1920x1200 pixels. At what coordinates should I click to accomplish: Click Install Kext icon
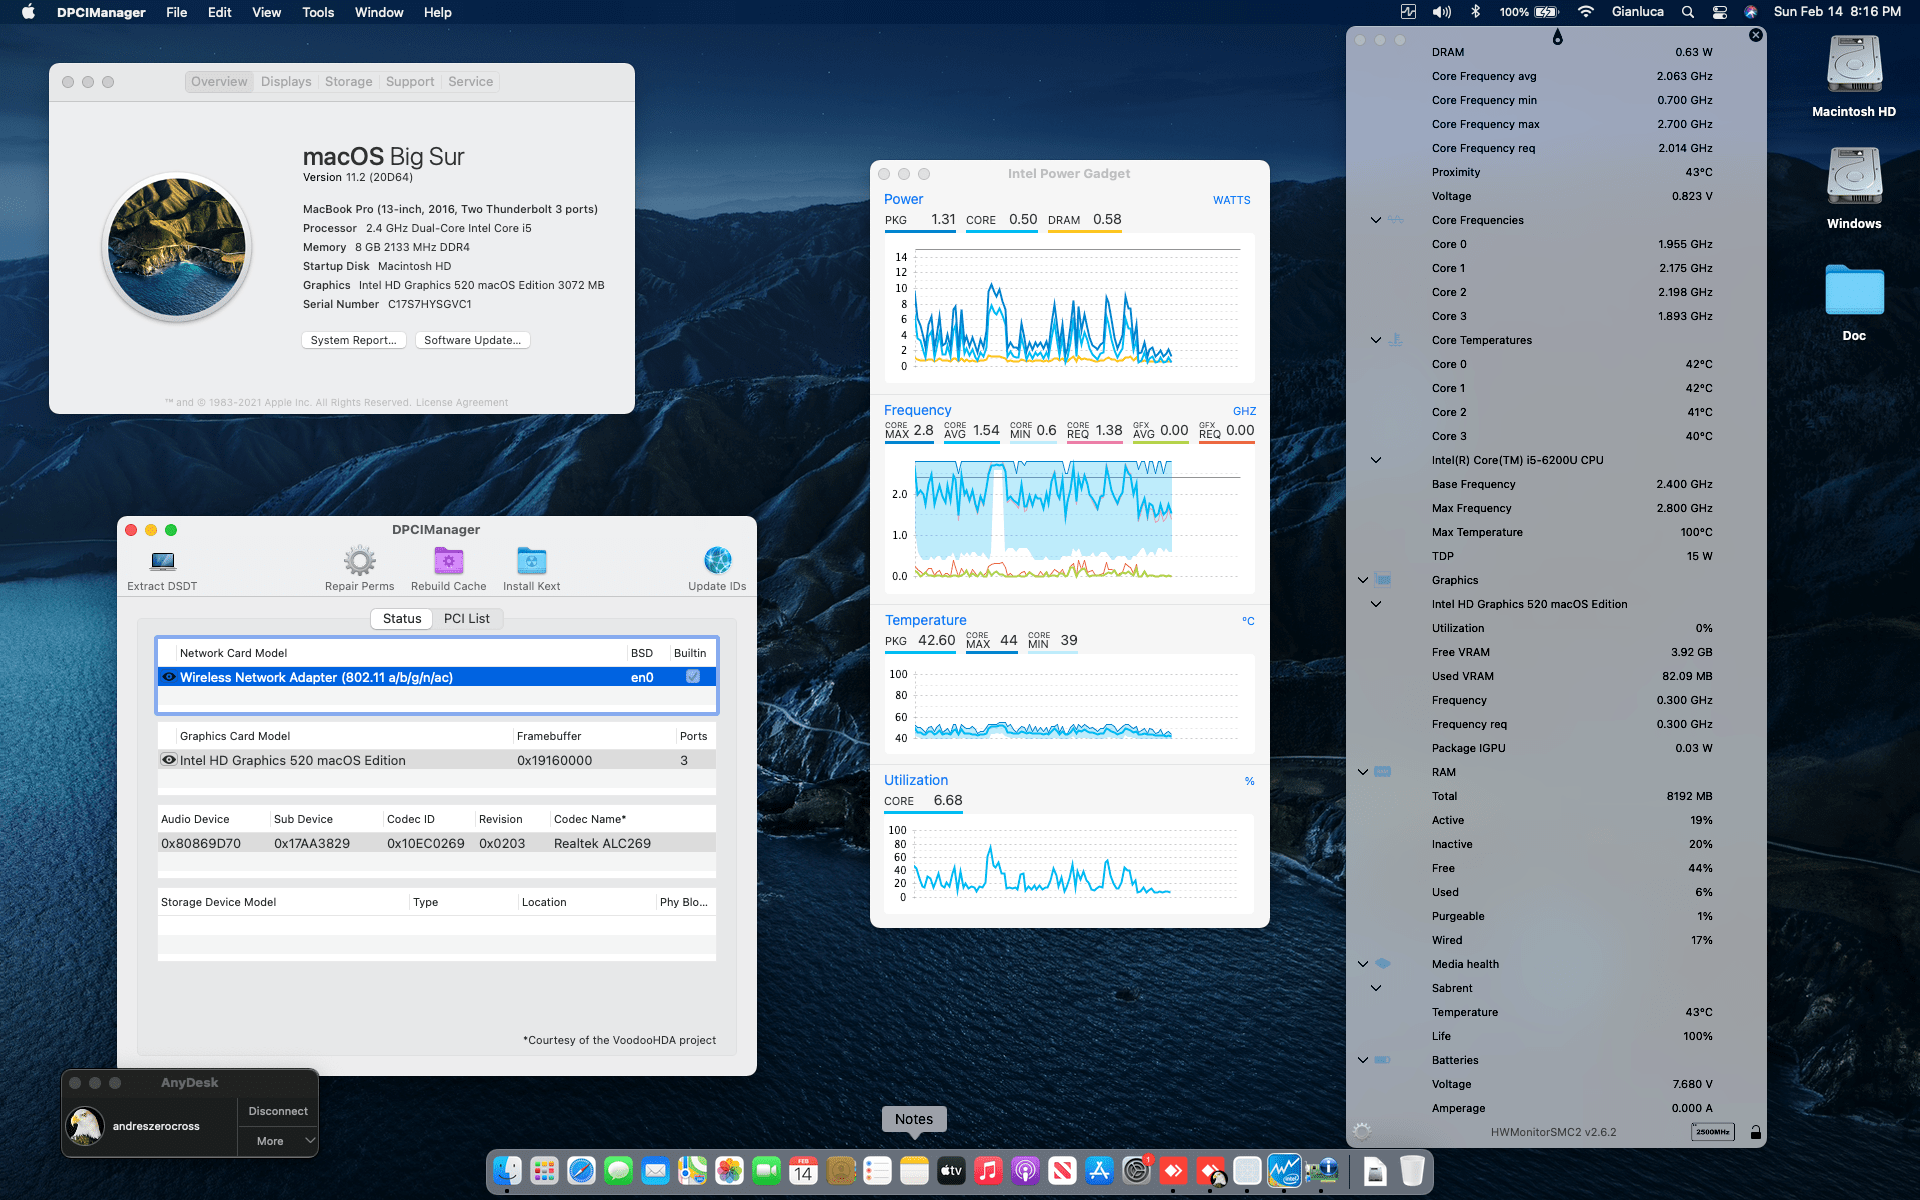pyautogui.click(x=532, y=561)
